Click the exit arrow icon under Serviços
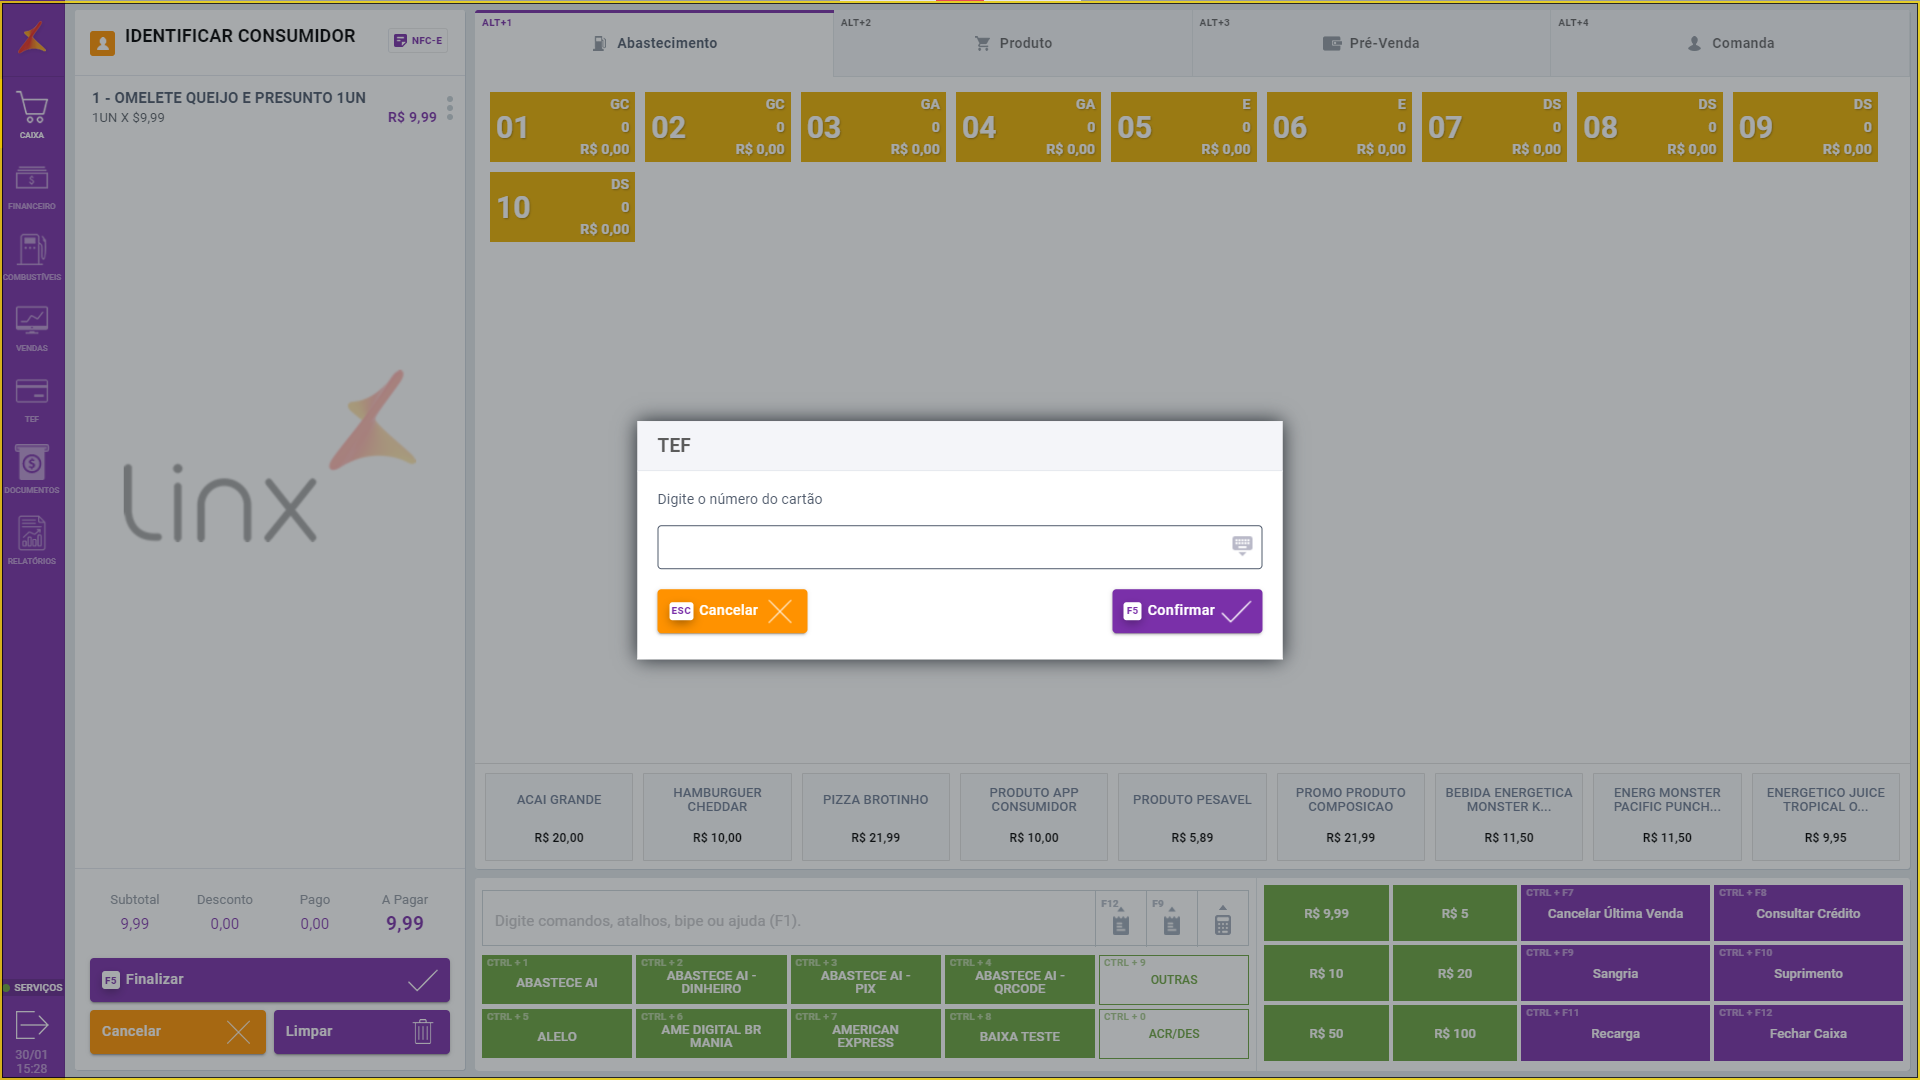 (x=32, y=1025)
